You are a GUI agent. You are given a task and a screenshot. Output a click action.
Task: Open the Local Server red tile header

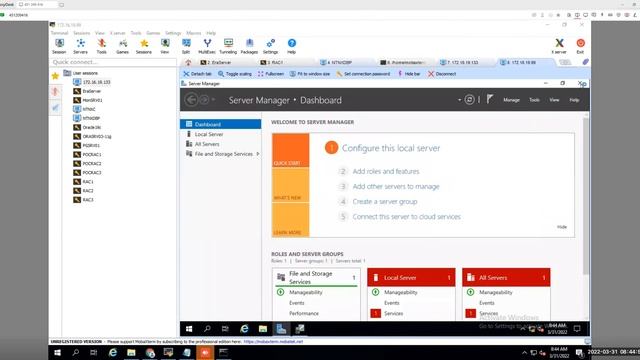tap(411, 278)
